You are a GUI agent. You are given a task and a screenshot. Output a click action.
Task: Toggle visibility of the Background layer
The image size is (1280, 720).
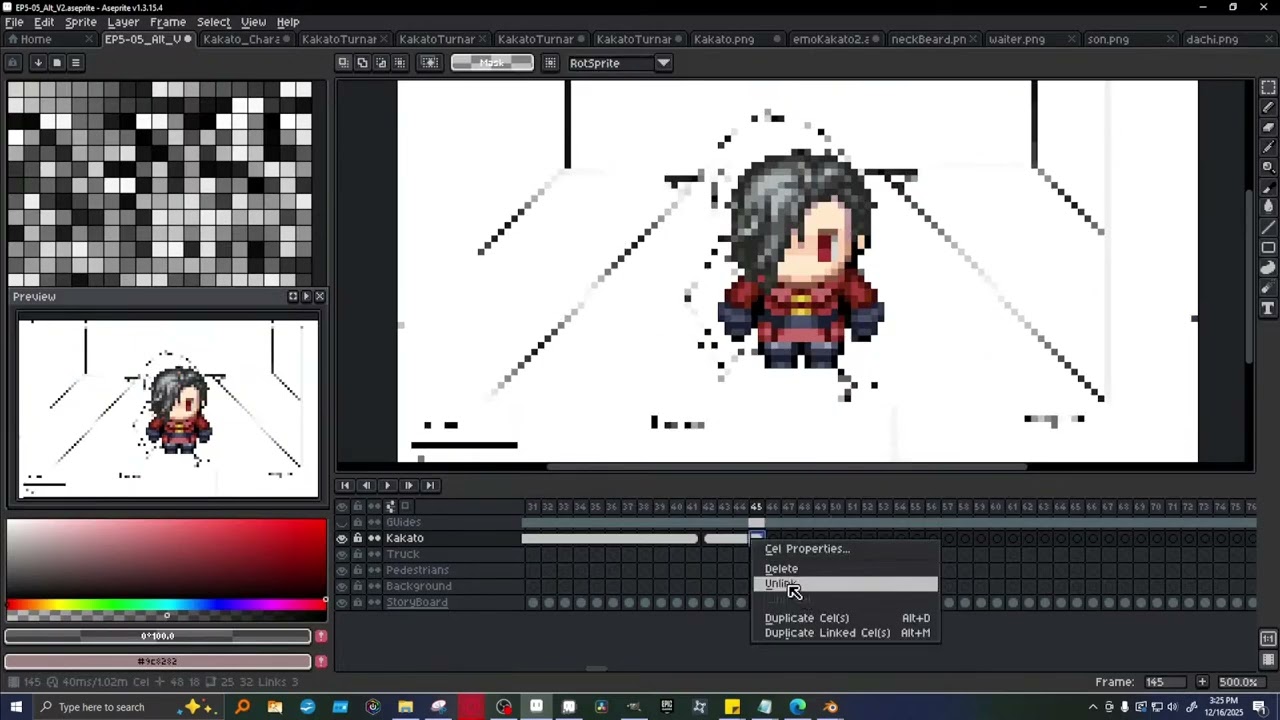click(342, 586)
